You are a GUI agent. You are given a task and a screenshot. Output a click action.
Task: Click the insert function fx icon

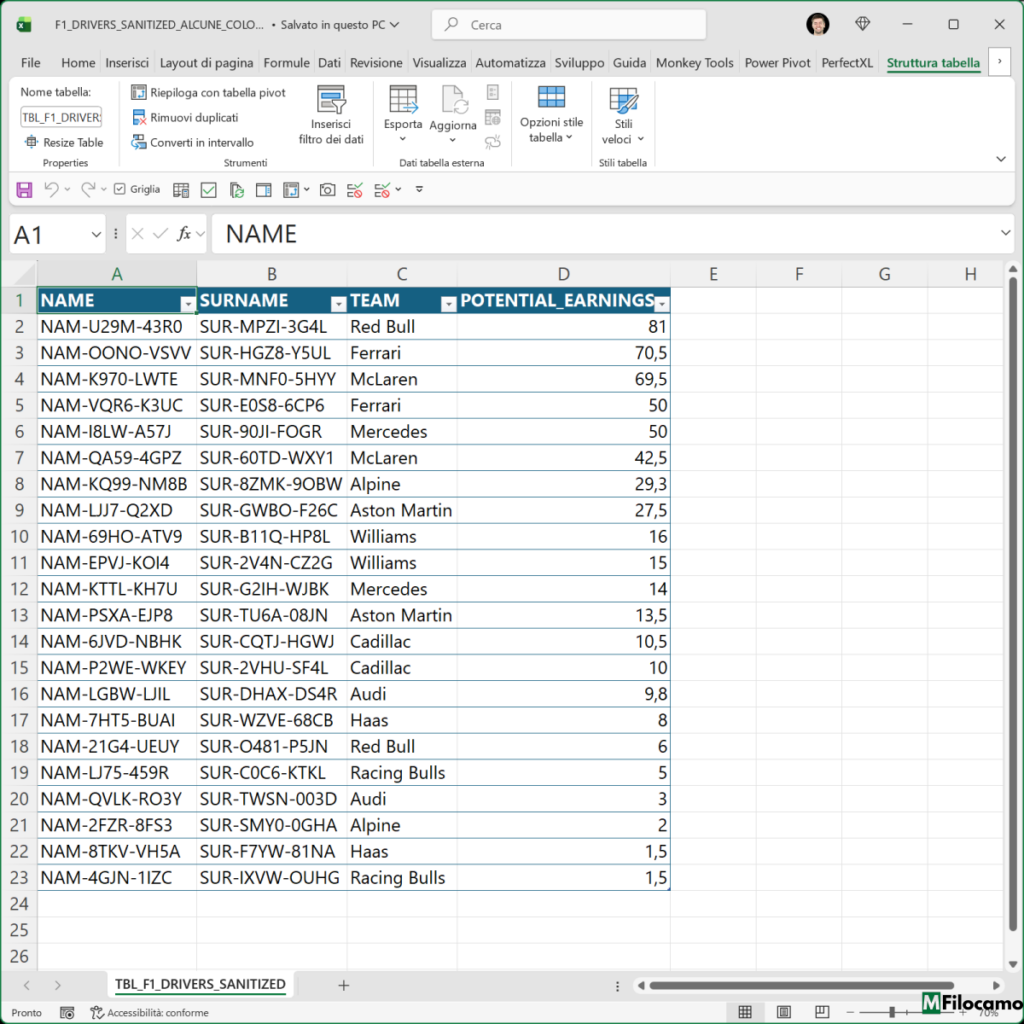tap(184, 233)
